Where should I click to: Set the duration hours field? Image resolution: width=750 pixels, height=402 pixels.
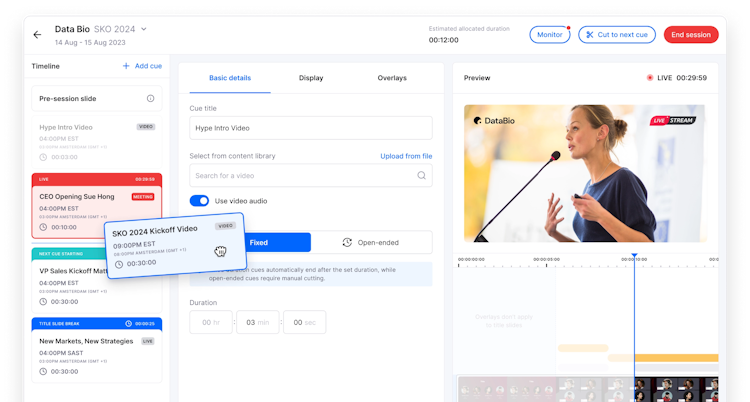click(x=211, y=322)
